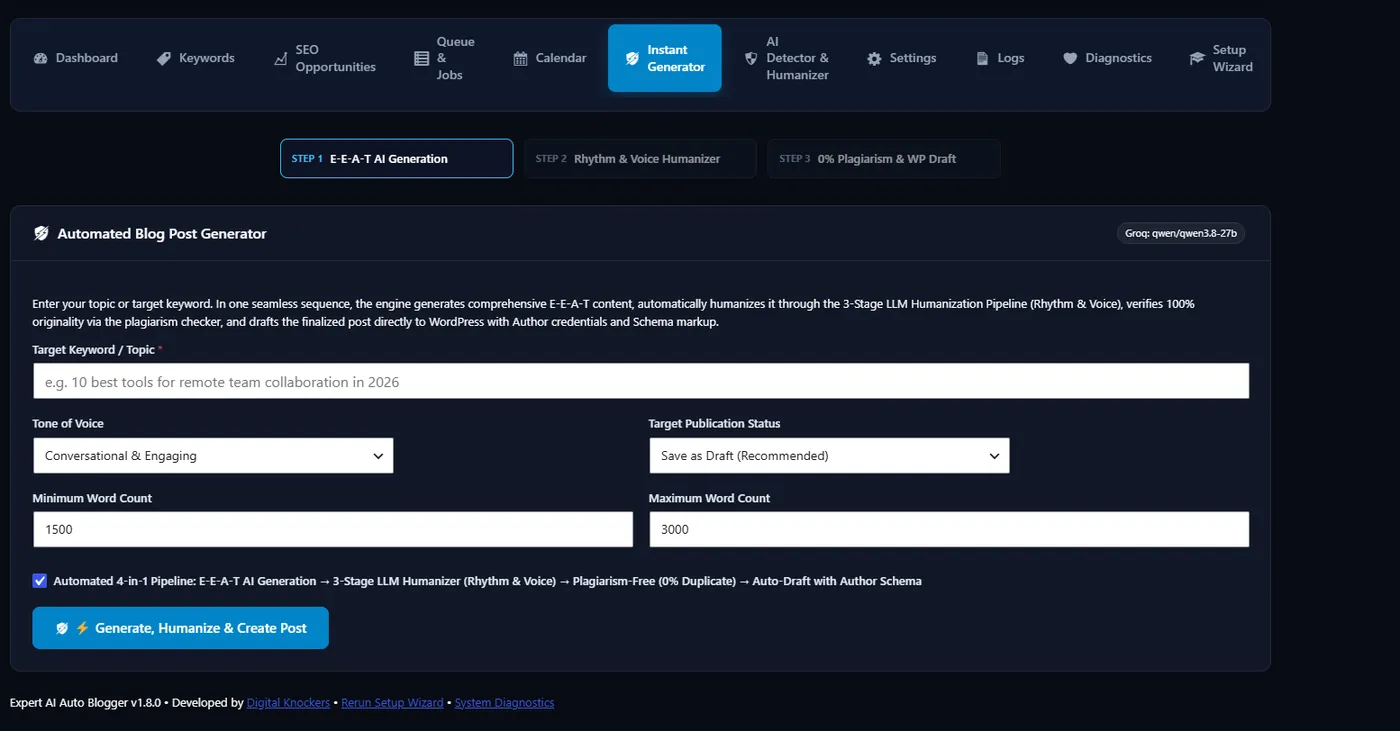Select Step 3 0% Plagiarism & WP Draft
The image size is (1400, 731).
[x=884, y=158]
